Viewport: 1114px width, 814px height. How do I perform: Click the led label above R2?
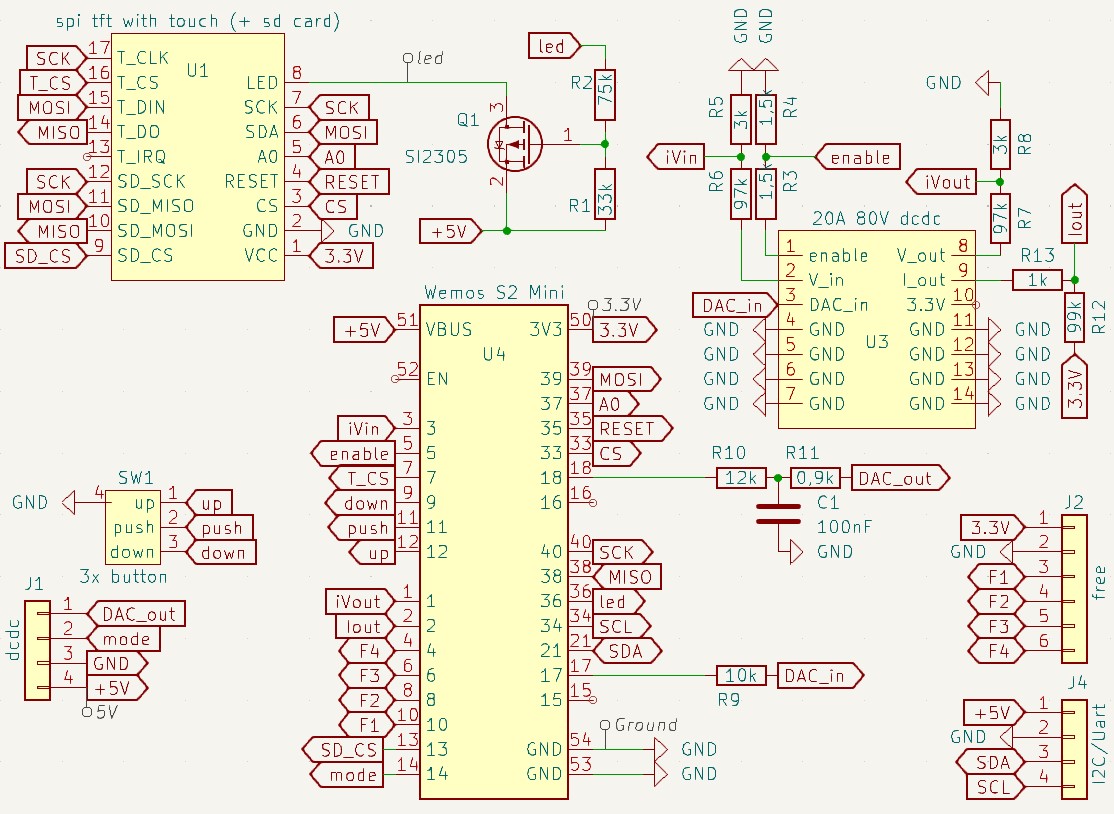[x=555, y=46]
